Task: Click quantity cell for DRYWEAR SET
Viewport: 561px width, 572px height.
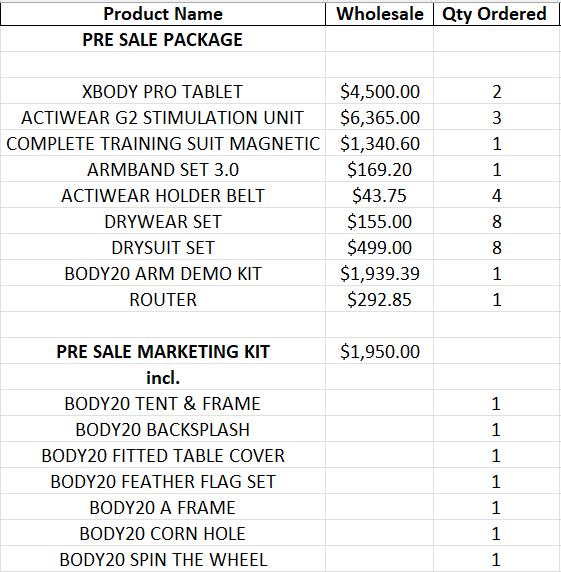Action: point(496,221)
